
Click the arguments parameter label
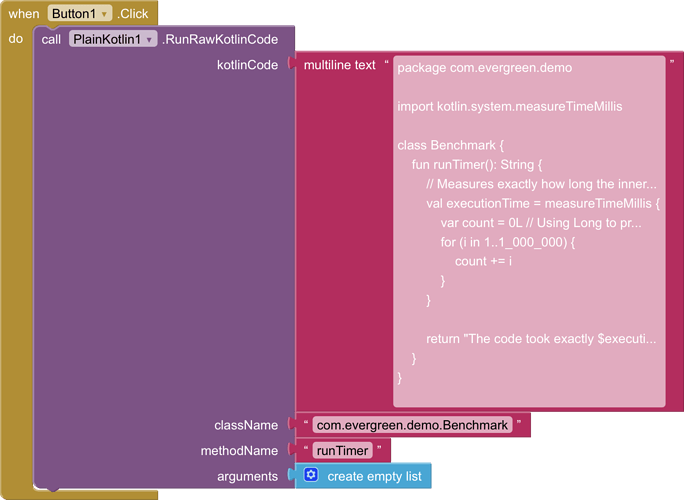click(247, 476)
